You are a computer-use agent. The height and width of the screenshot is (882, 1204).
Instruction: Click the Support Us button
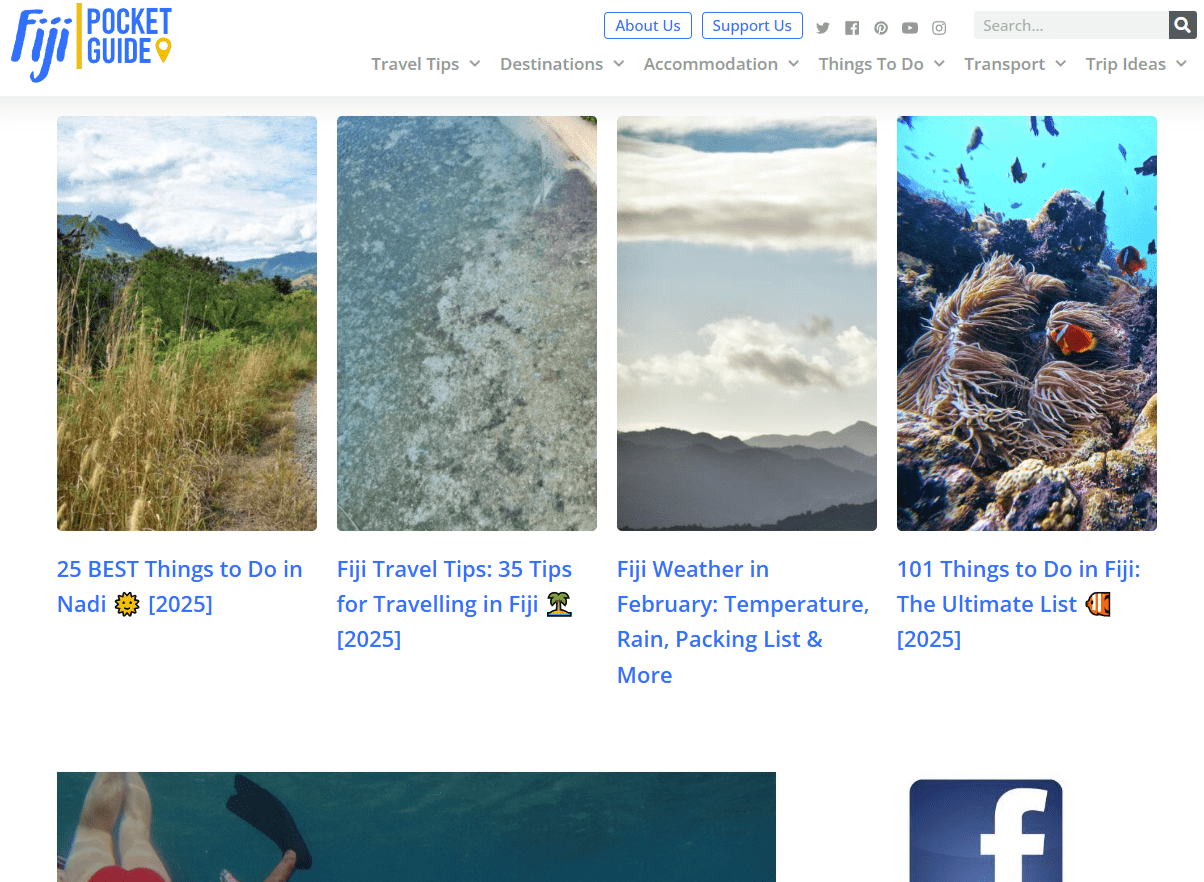[x=752, y=25]
